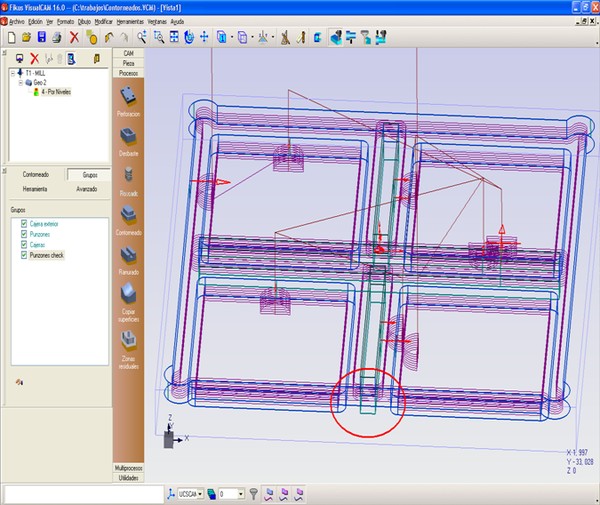Open the Copiar superficies operation
The height and width of the screenshot is (505, 600).
tap(128, 294)
